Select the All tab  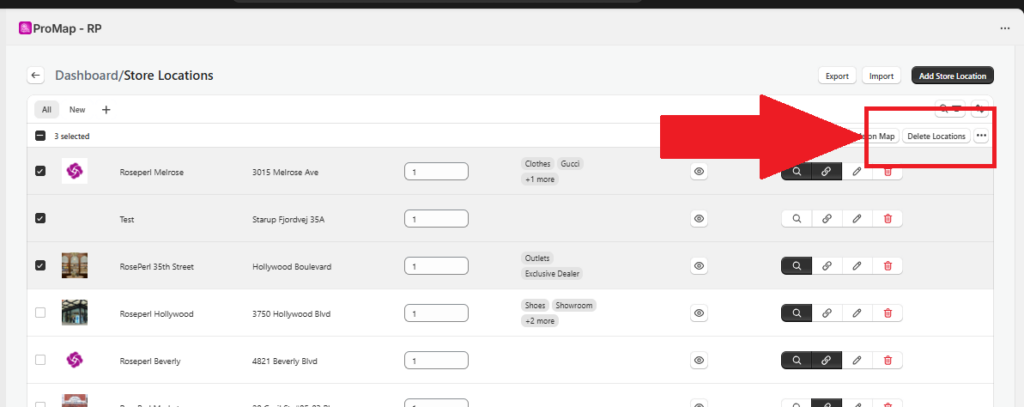click(46, 110)
